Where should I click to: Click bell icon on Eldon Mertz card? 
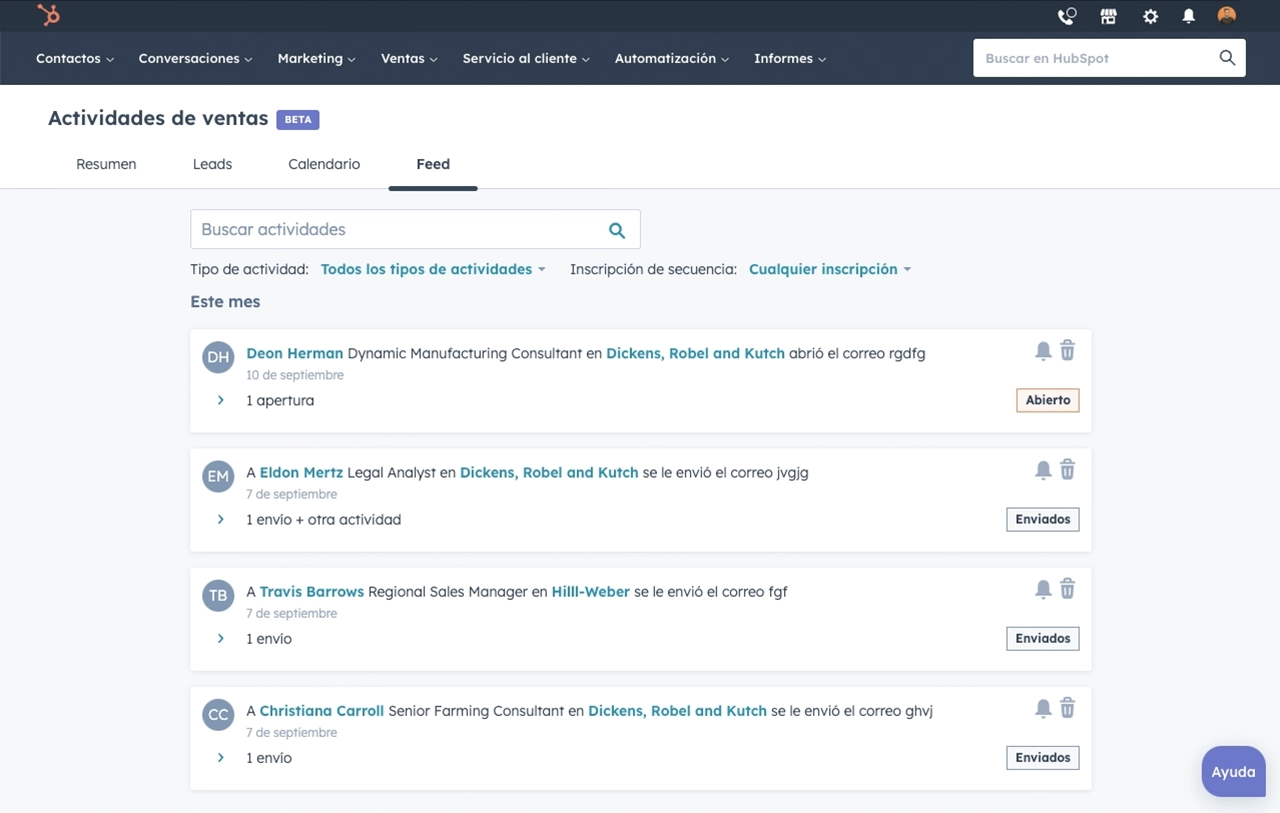pos(1043,470)
